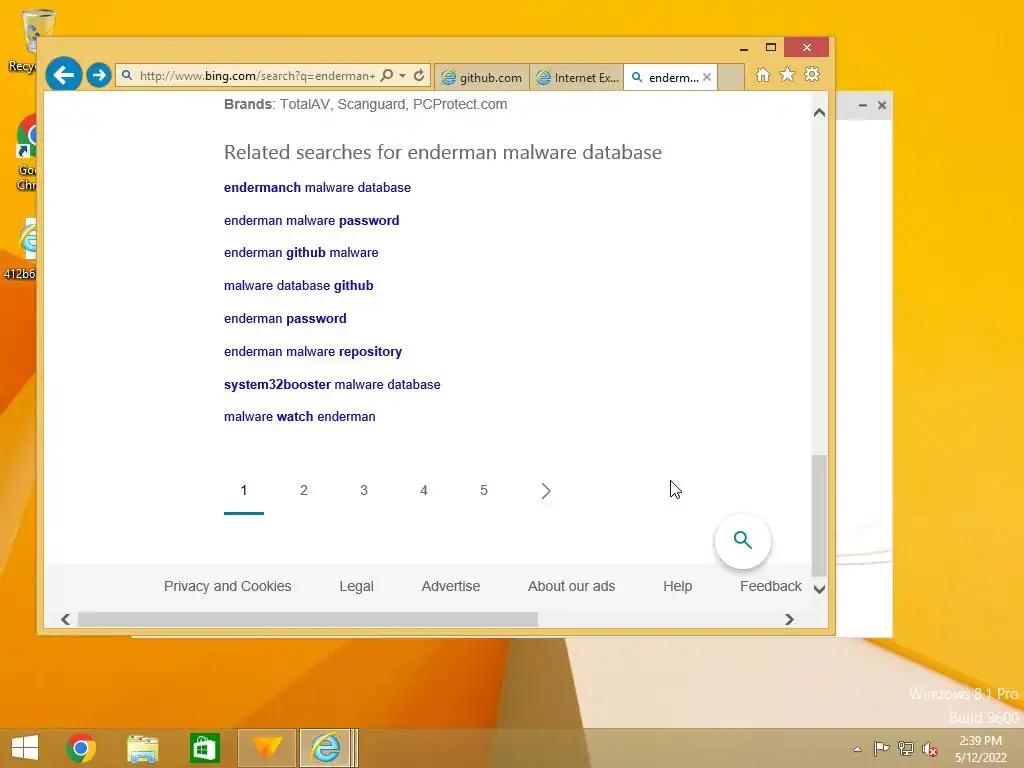1024x768 pixels.
Task: Minimize the background window behind IE
Action: (x=863, y=105)
